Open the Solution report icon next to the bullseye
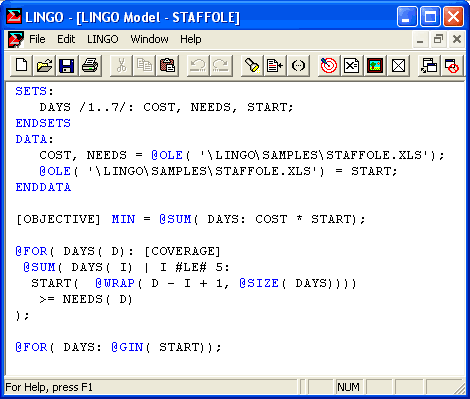This screenshot has height=399, width=470. pos(351,65)
